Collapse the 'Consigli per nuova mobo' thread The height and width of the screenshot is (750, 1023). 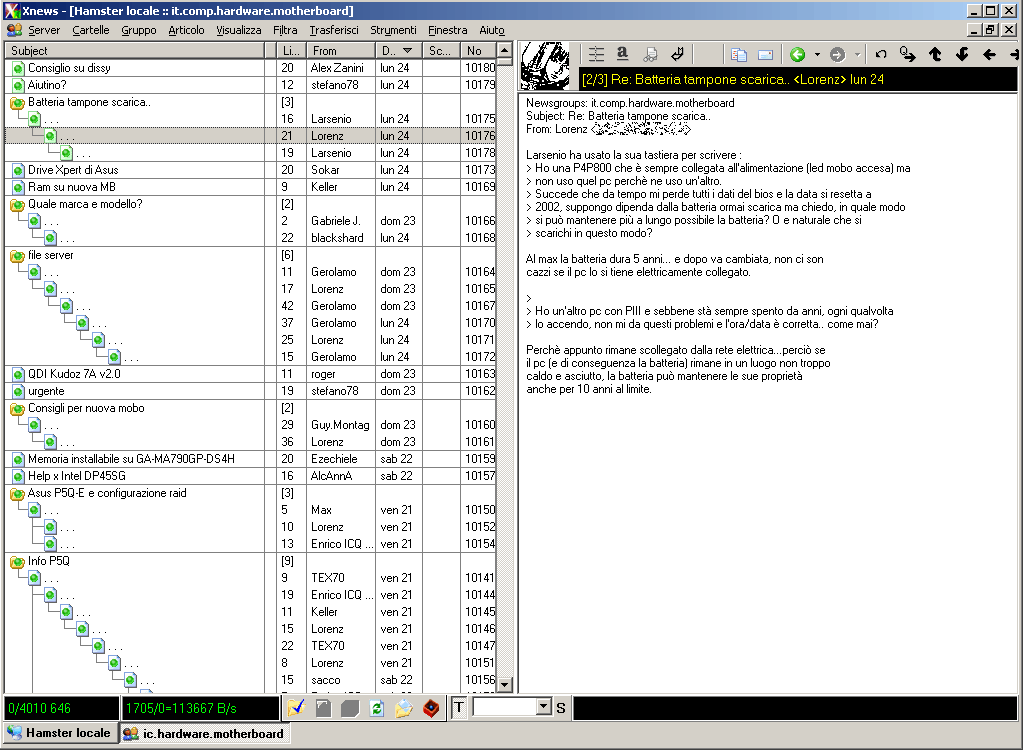point(18,408)
